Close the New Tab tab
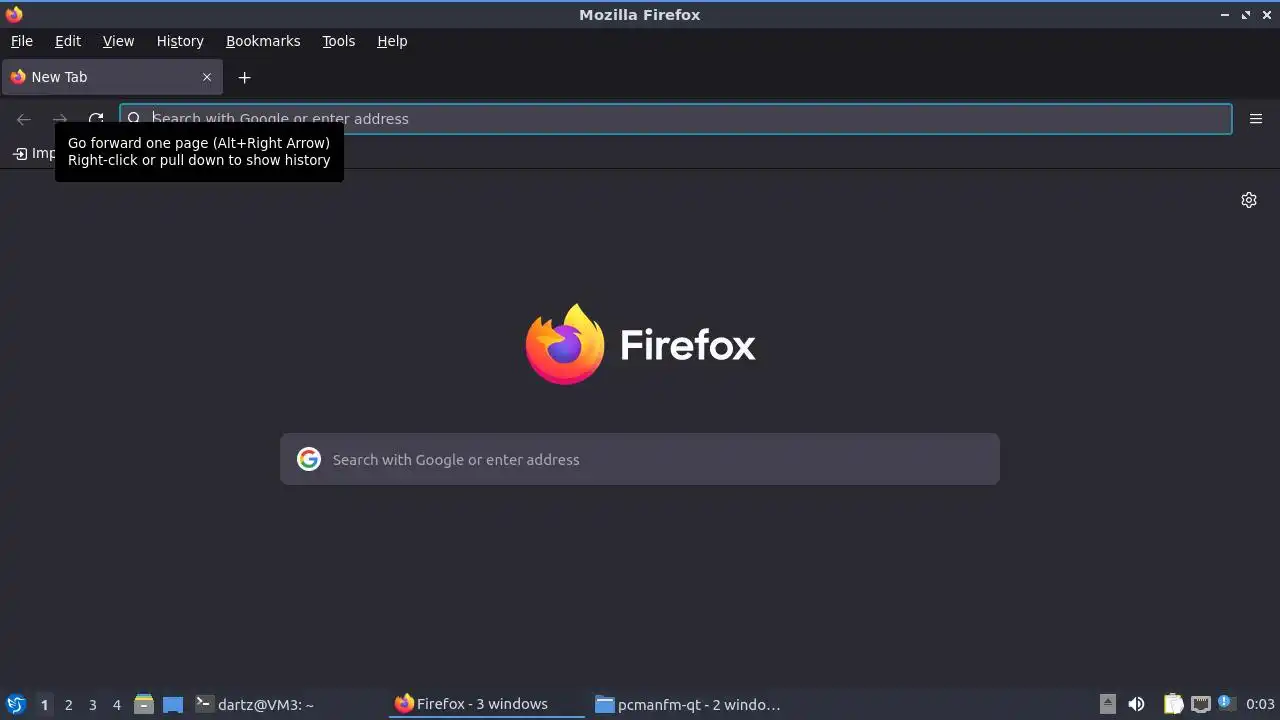This screenshot has width=1280, height=720. (207, 77)
